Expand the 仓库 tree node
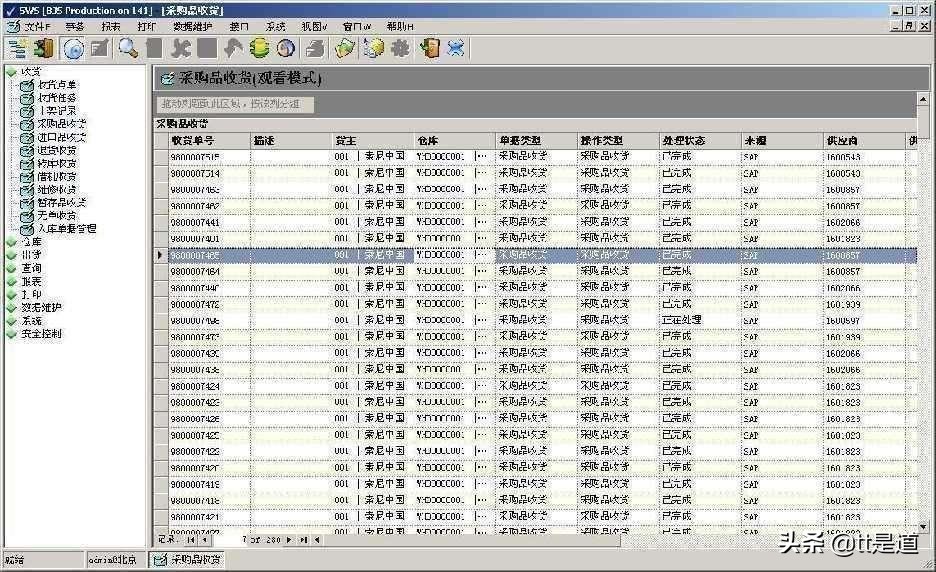 pos(11,242)
